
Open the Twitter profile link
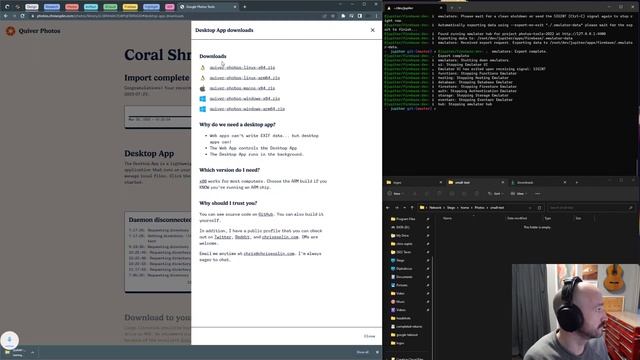[222, 237]
